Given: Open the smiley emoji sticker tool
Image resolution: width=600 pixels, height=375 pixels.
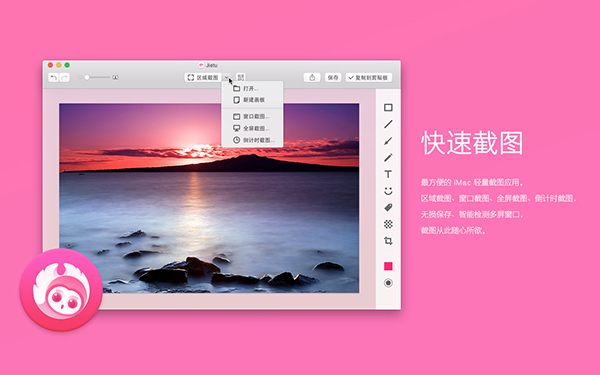Looking at the screenshot, I should (x=388, y=191).
